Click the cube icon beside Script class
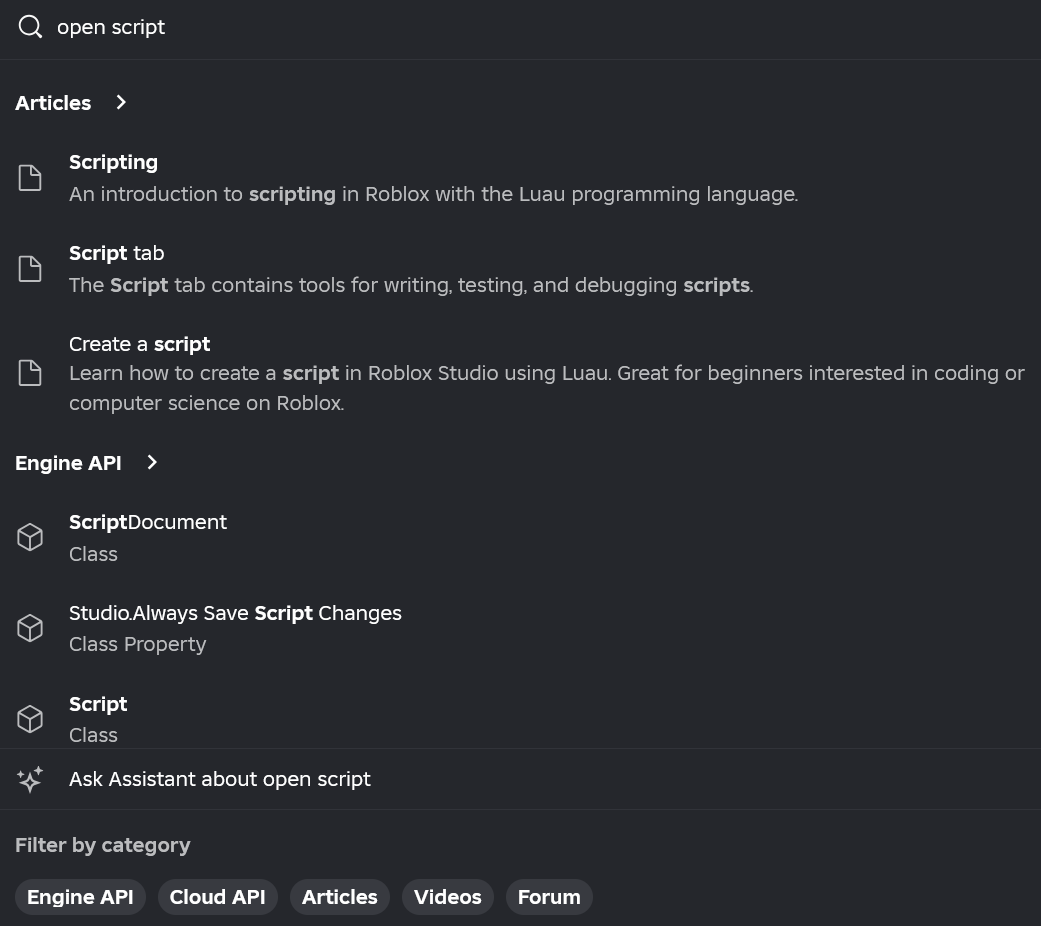The height and width of the screenshot is (926, 1041). point(30,719)
